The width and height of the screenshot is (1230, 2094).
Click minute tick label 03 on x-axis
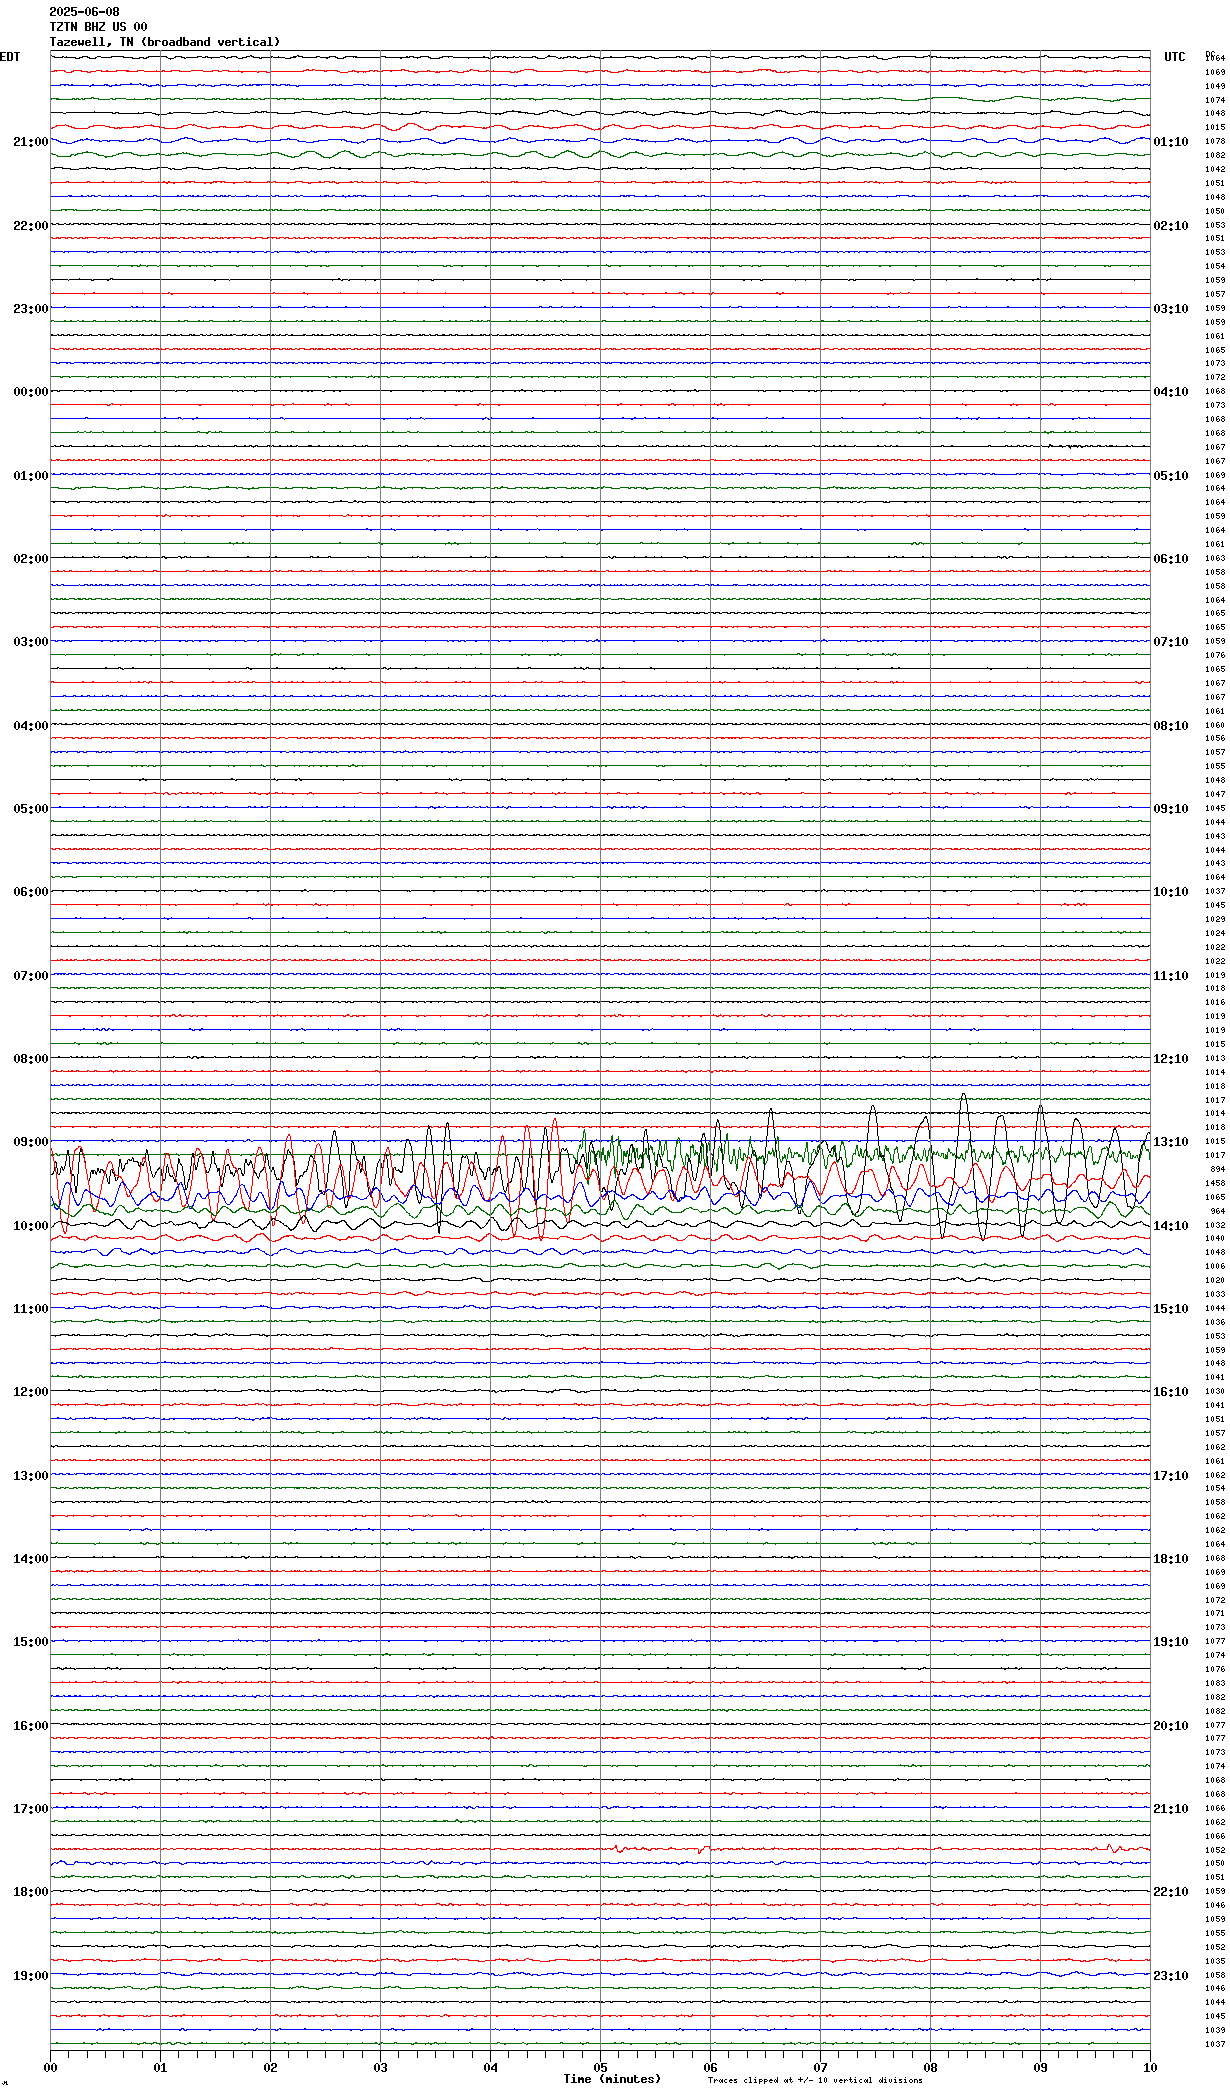[x=380, y=2068]
